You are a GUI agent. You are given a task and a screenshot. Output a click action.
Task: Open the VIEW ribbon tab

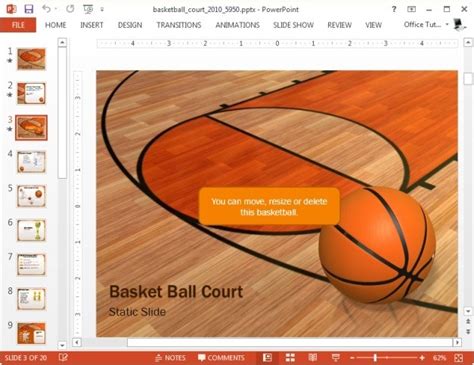373,25
